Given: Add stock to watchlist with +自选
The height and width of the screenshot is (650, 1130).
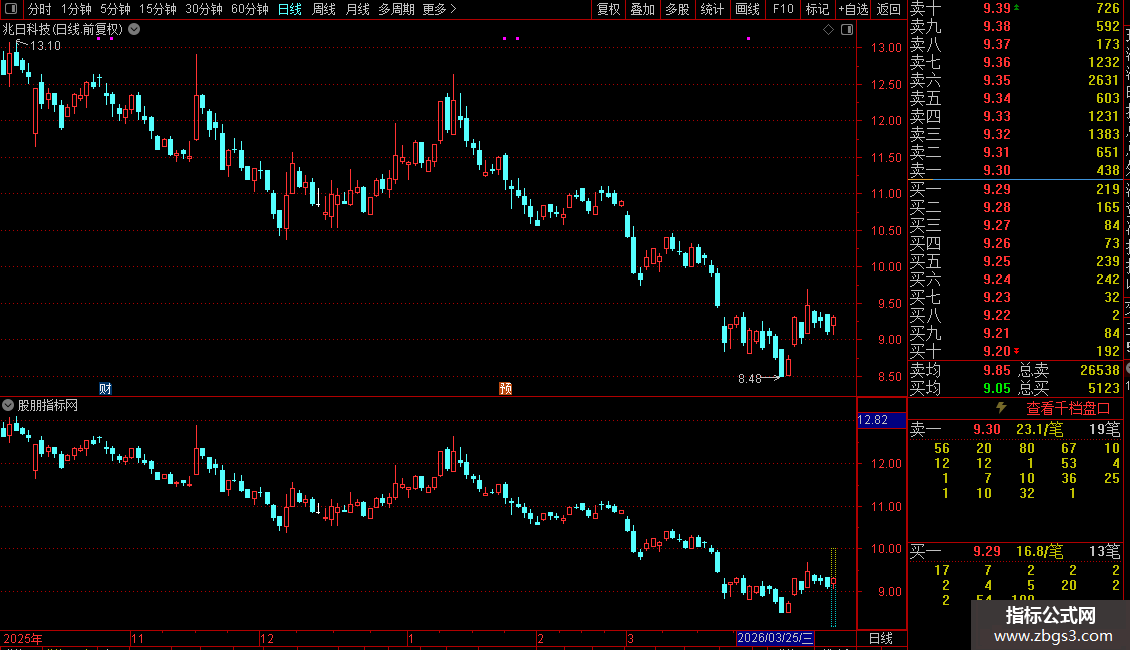Looking at the screenshot, I should pos(854,9).
